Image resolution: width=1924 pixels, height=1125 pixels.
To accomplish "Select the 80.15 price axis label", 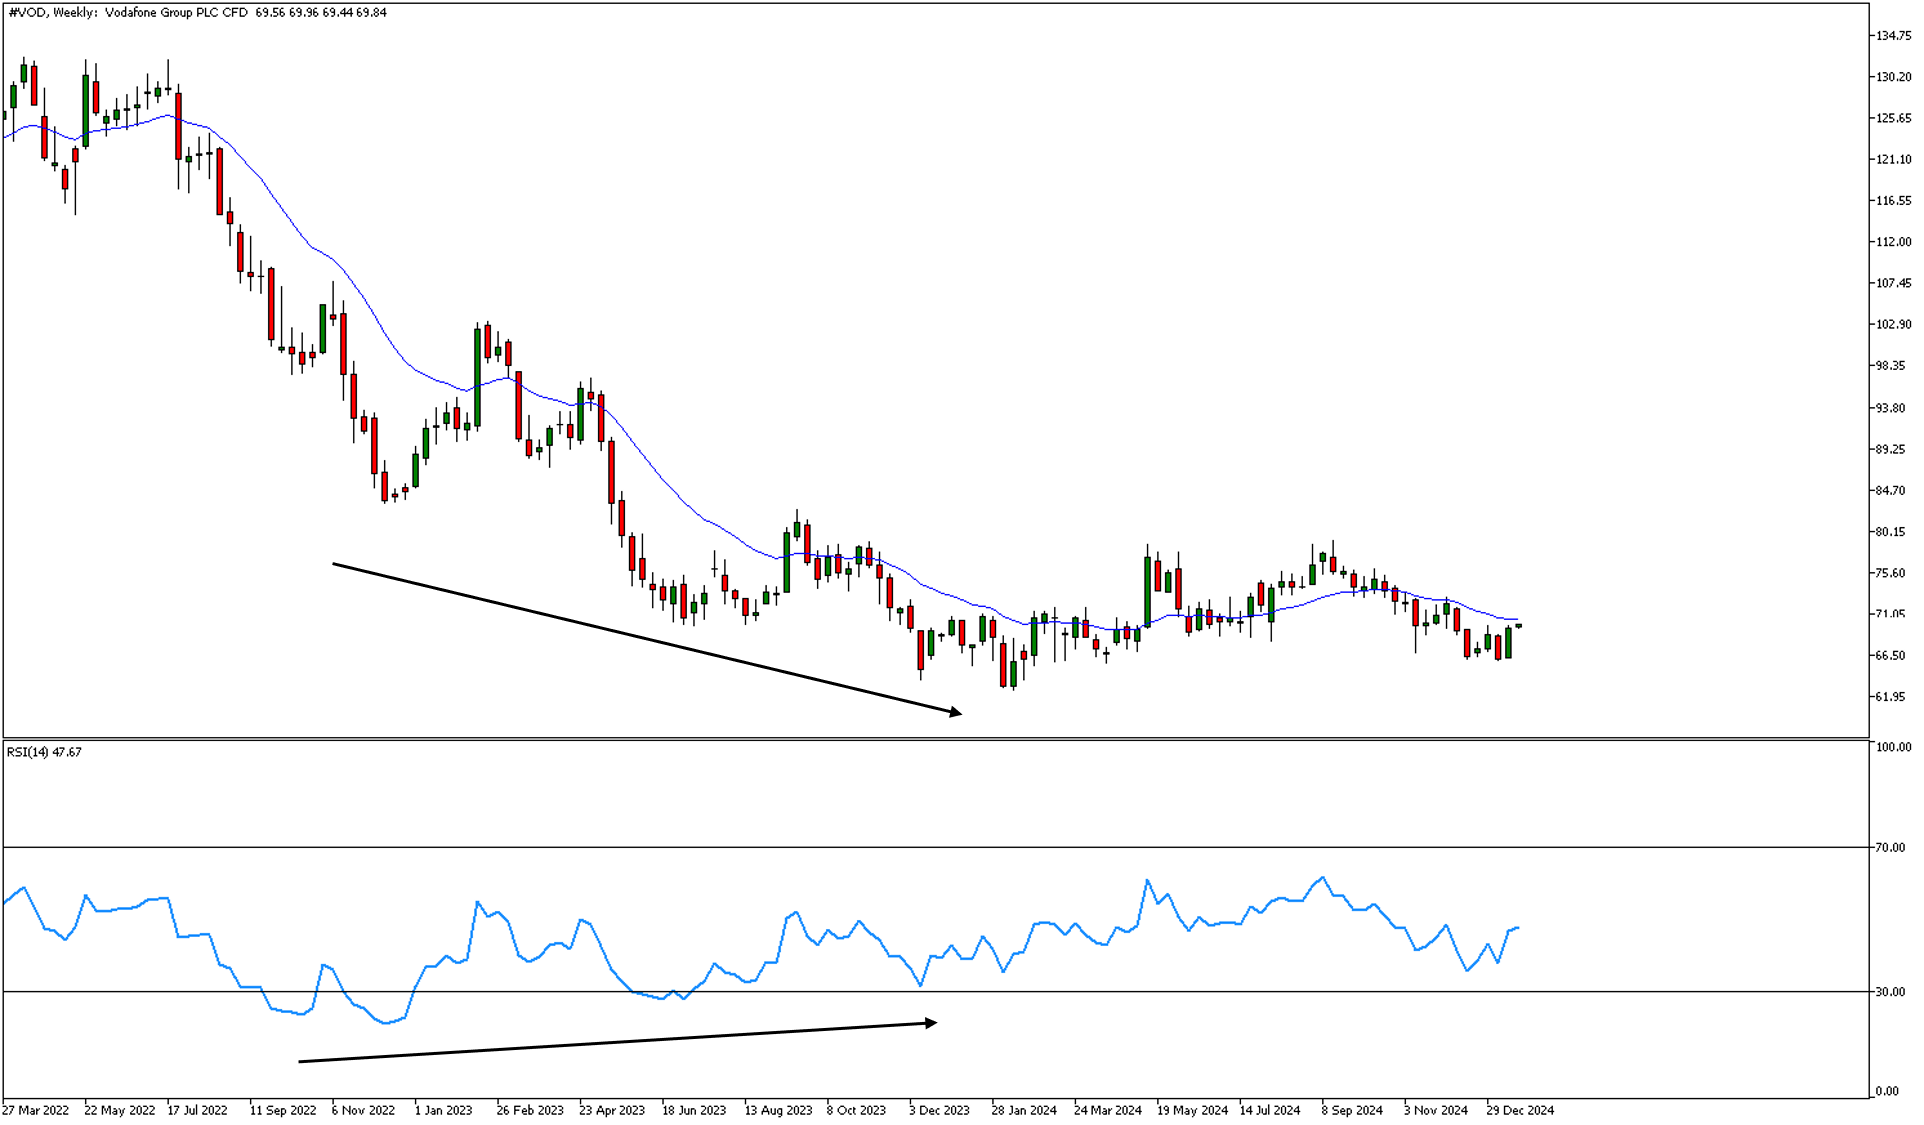I will 1890,532.
